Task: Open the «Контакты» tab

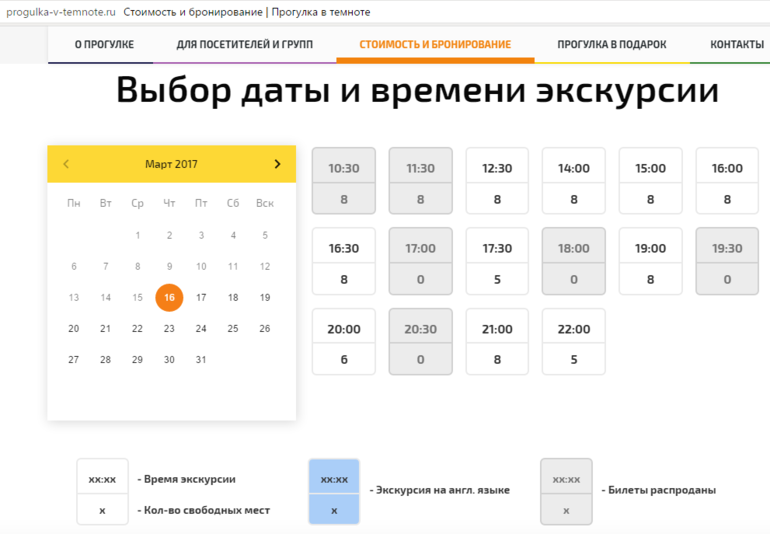Action: (x=736, y=45)
